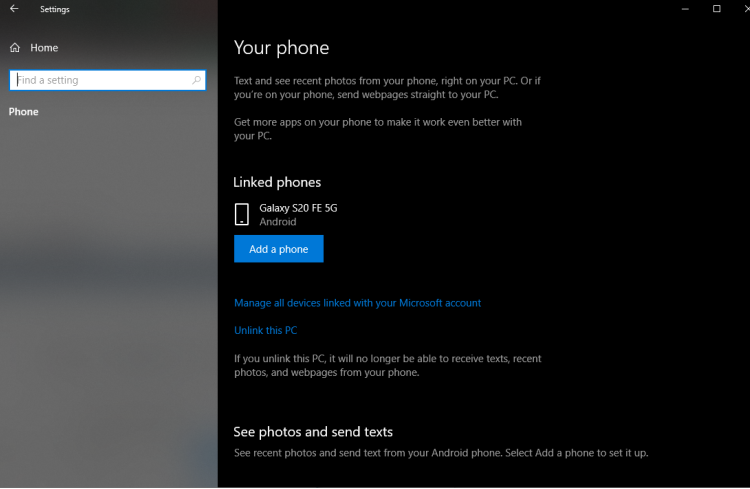Click the Home house icon
Image resolution: width=750 pixels, height=489 pixels.
tap(15, 48)
